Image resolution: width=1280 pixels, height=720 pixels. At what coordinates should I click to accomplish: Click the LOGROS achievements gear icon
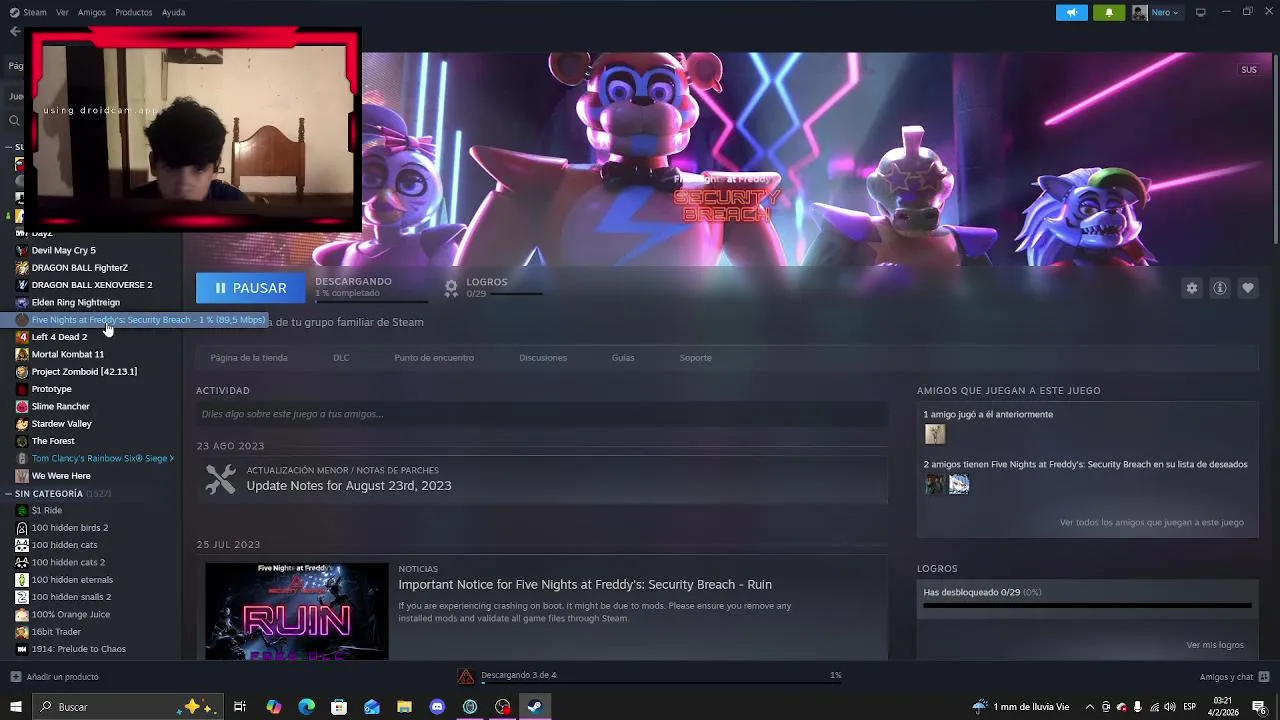[x=451, y=288]
